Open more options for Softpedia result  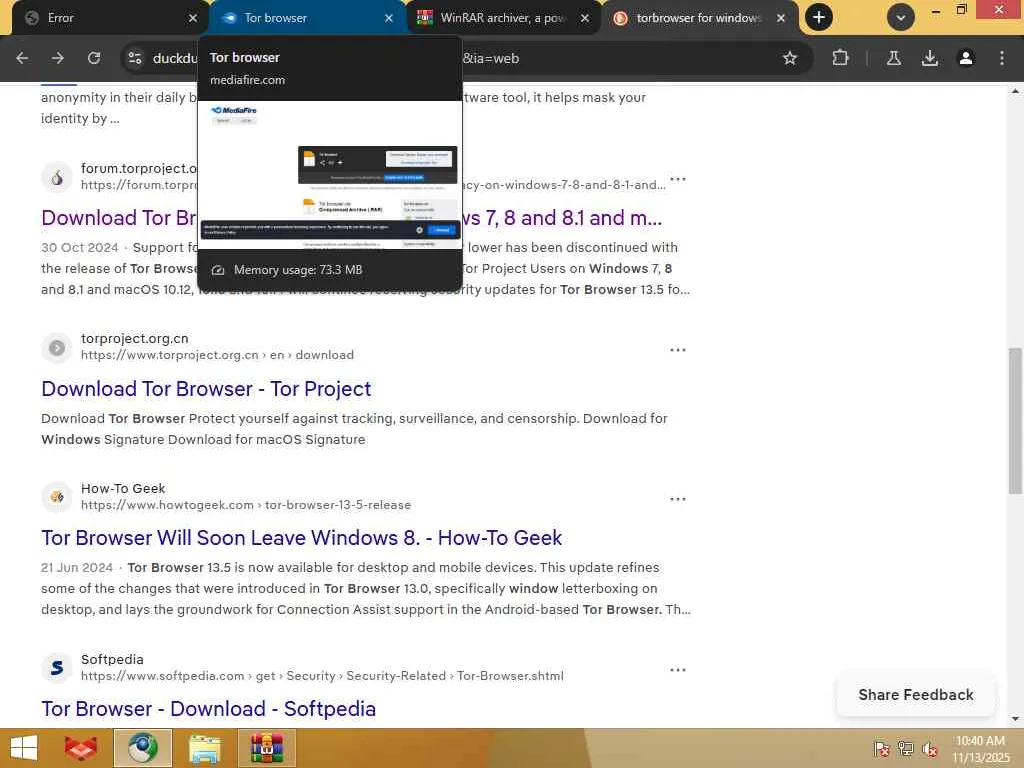pos(678,670)
